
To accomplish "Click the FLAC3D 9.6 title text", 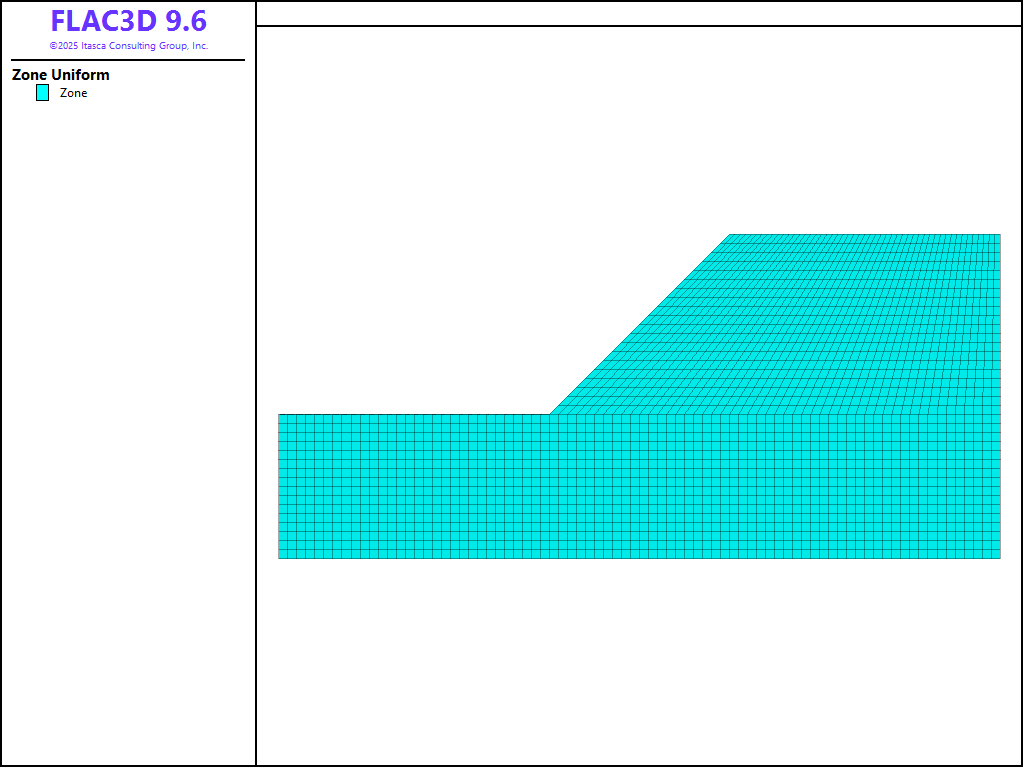I will pyautogui.click(x=128, y=21).
